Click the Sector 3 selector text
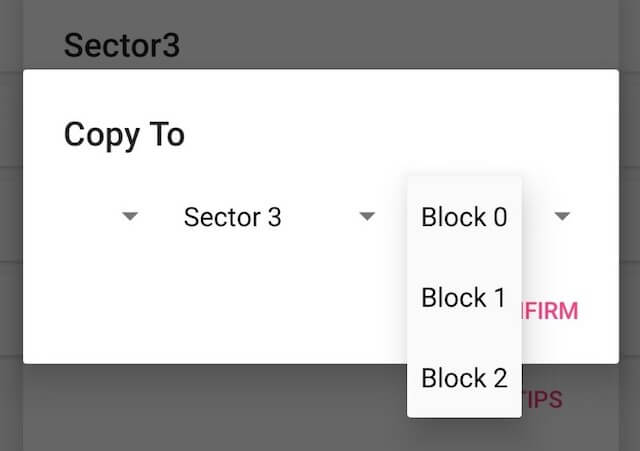The height and width of the screenshot is (451, 640). click(x=232, y=217)
